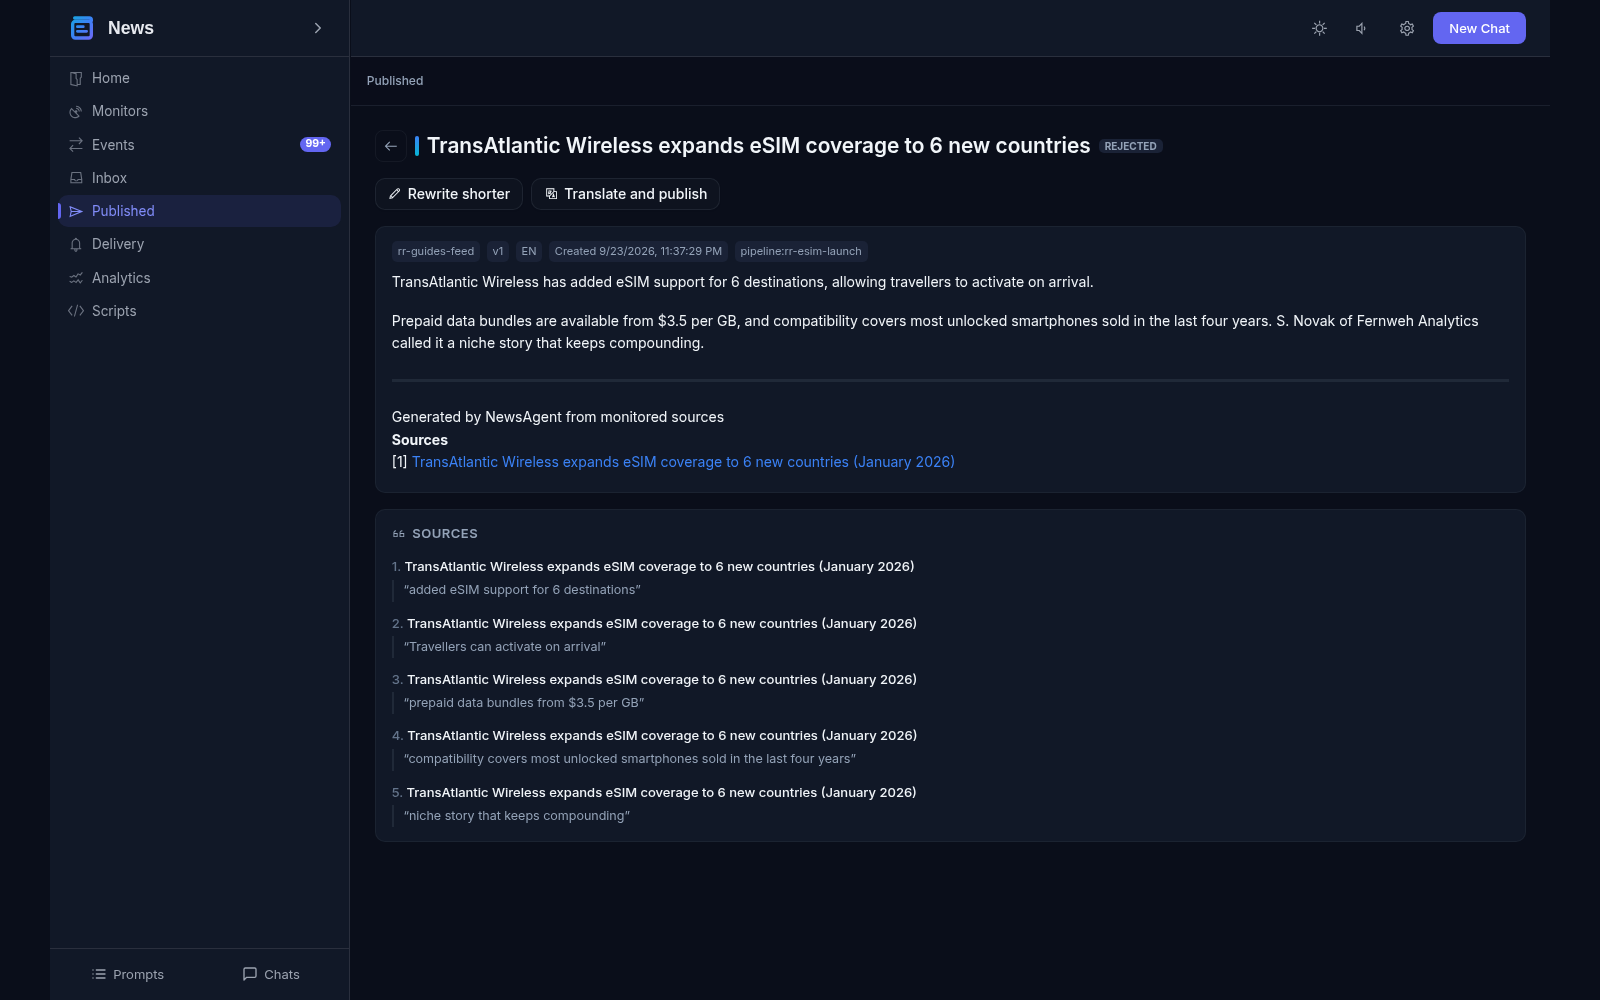Click the rr-guides-feed tag
1600x1000 pixels.
tap(436, 251)
